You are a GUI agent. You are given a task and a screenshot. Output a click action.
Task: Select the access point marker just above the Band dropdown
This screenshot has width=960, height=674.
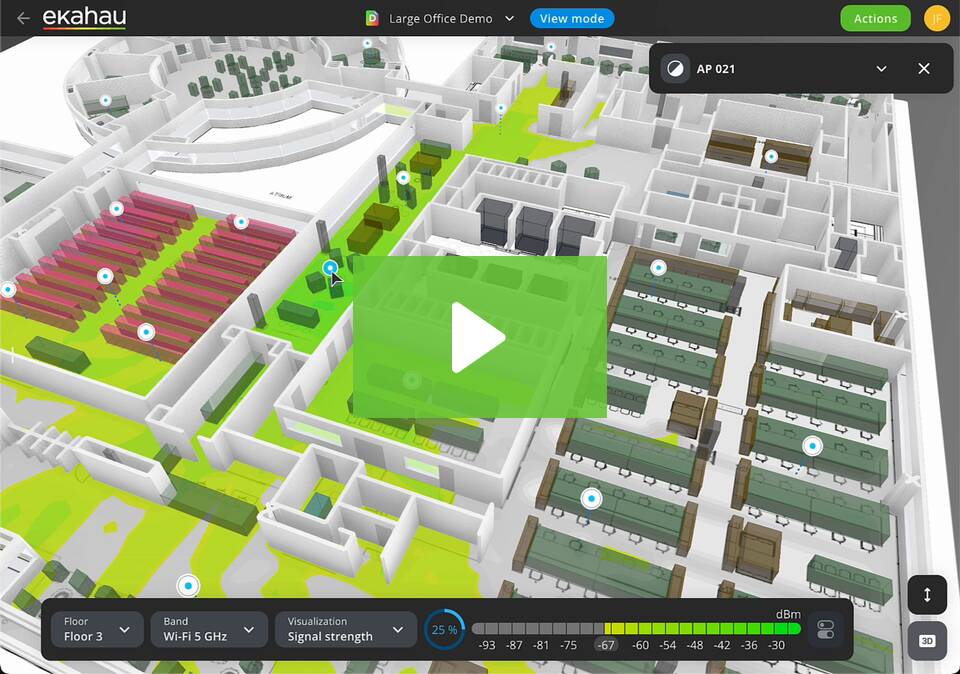tap(188, 586)
